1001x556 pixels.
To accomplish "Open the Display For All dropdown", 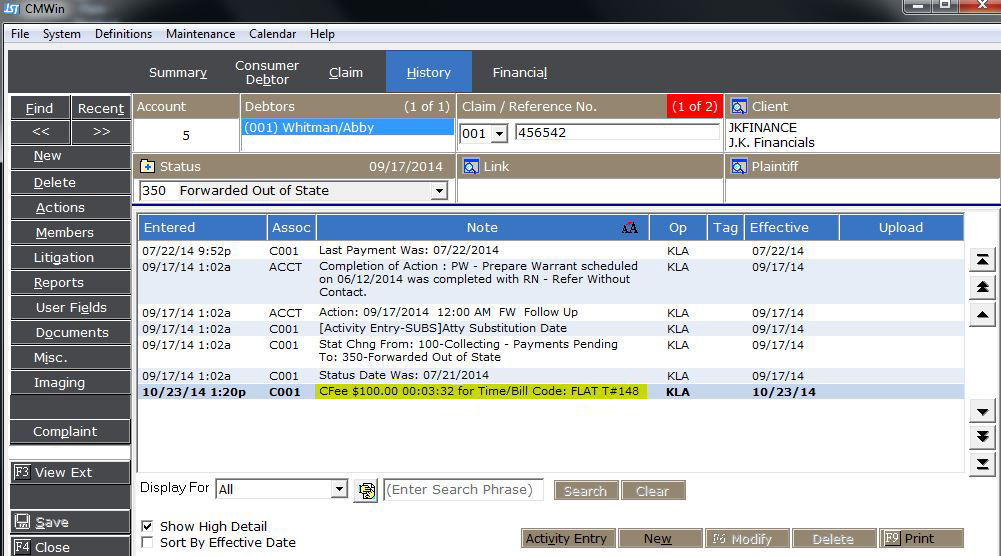I will point(339,490).
